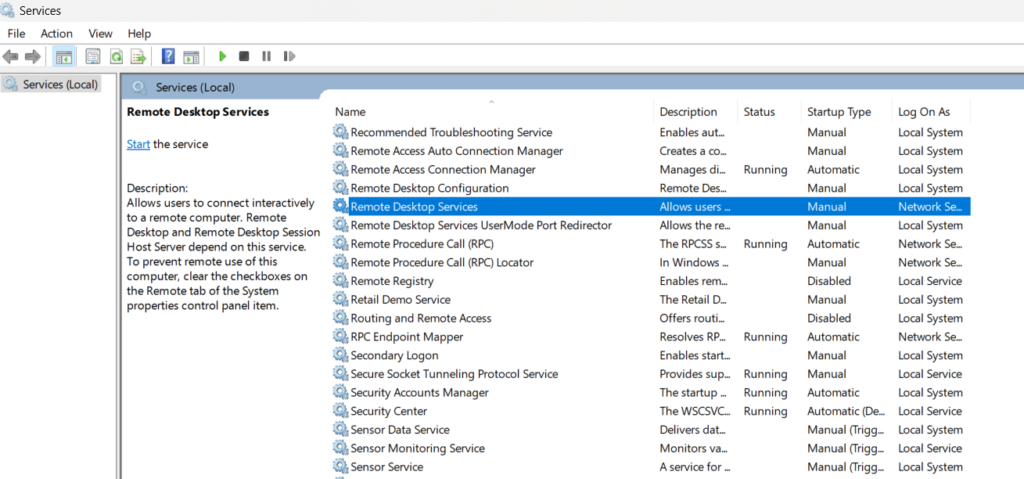Image resolution: width=1024 pixels, height=479 pixels.
Task: Toggle Show/Hide Console Tree icon
Action: (64, 57)
